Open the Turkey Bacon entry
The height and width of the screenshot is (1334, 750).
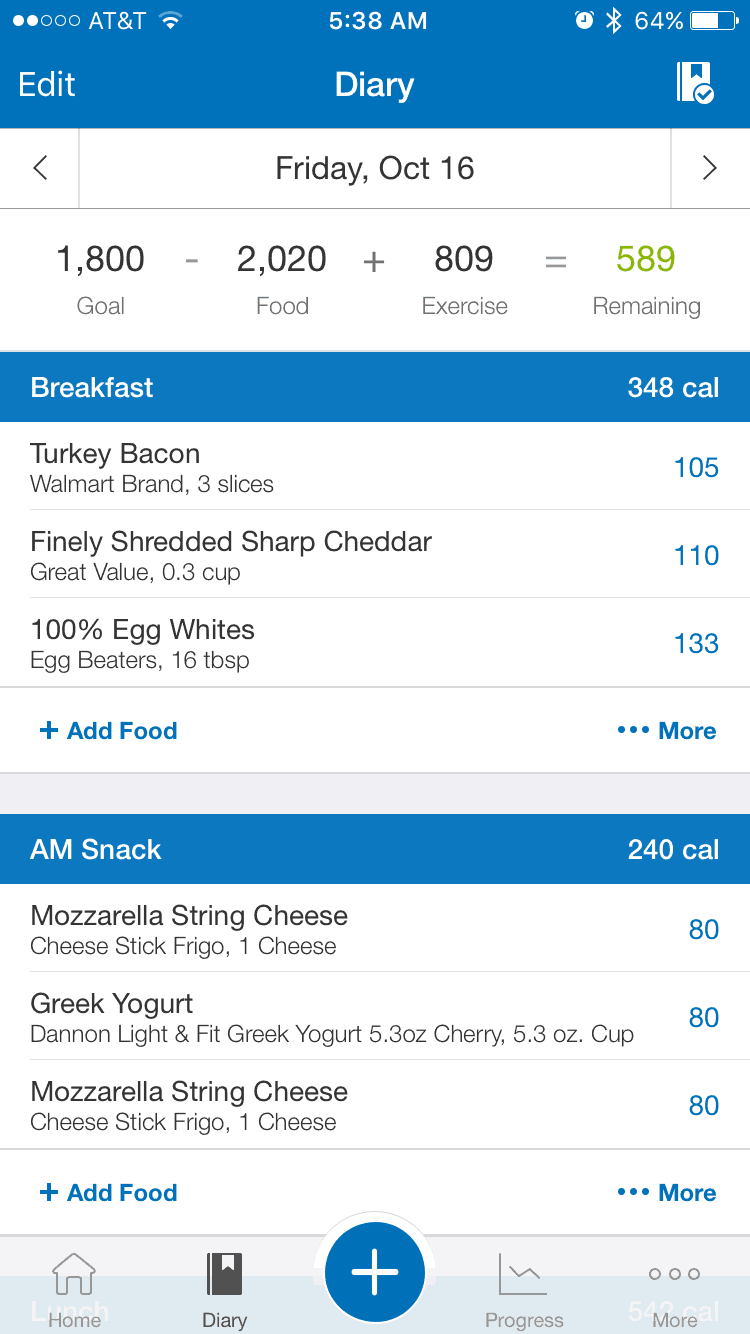(375, 467)
